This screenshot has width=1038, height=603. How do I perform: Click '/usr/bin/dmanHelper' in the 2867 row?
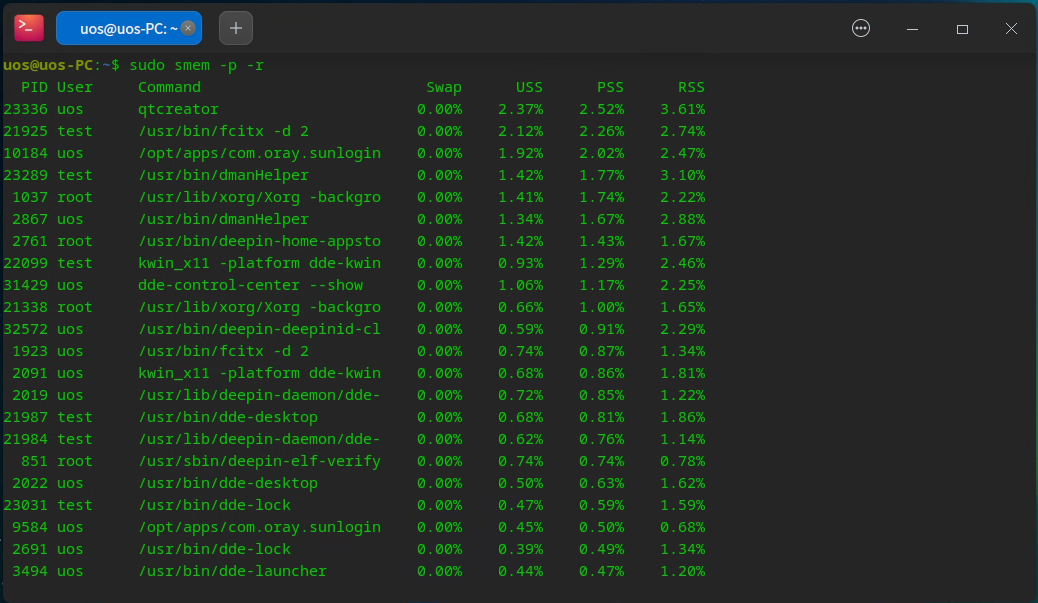point(223,218)
